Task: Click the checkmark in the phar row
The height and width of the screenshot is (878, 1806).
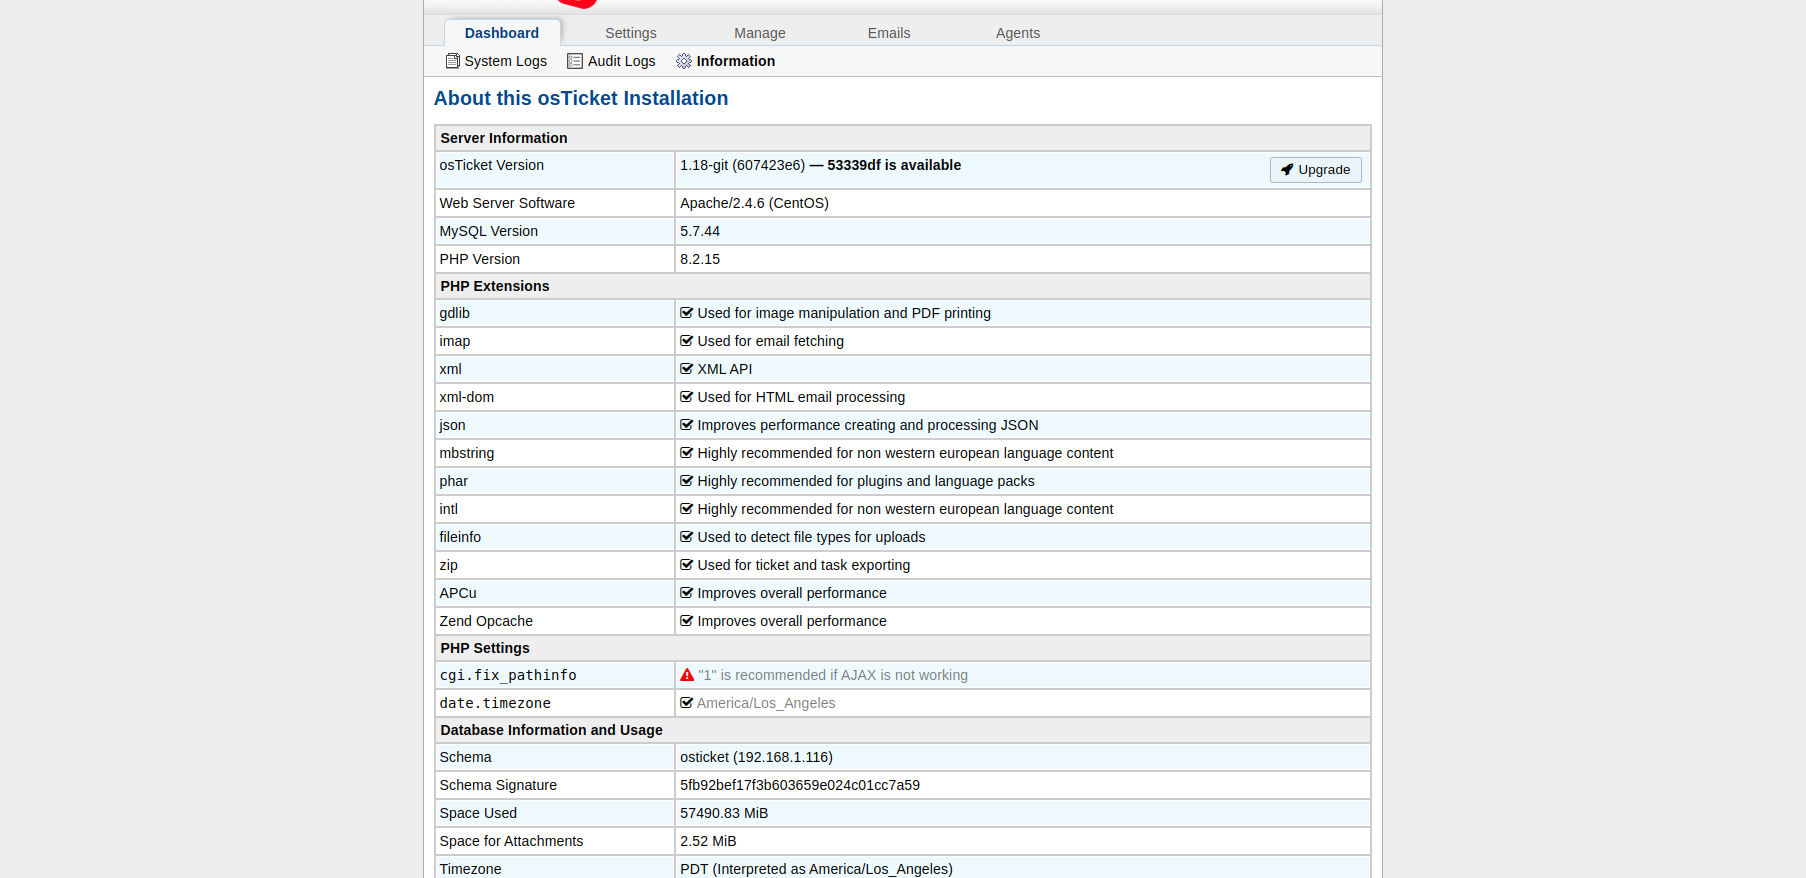Action: tap(687, 481)
